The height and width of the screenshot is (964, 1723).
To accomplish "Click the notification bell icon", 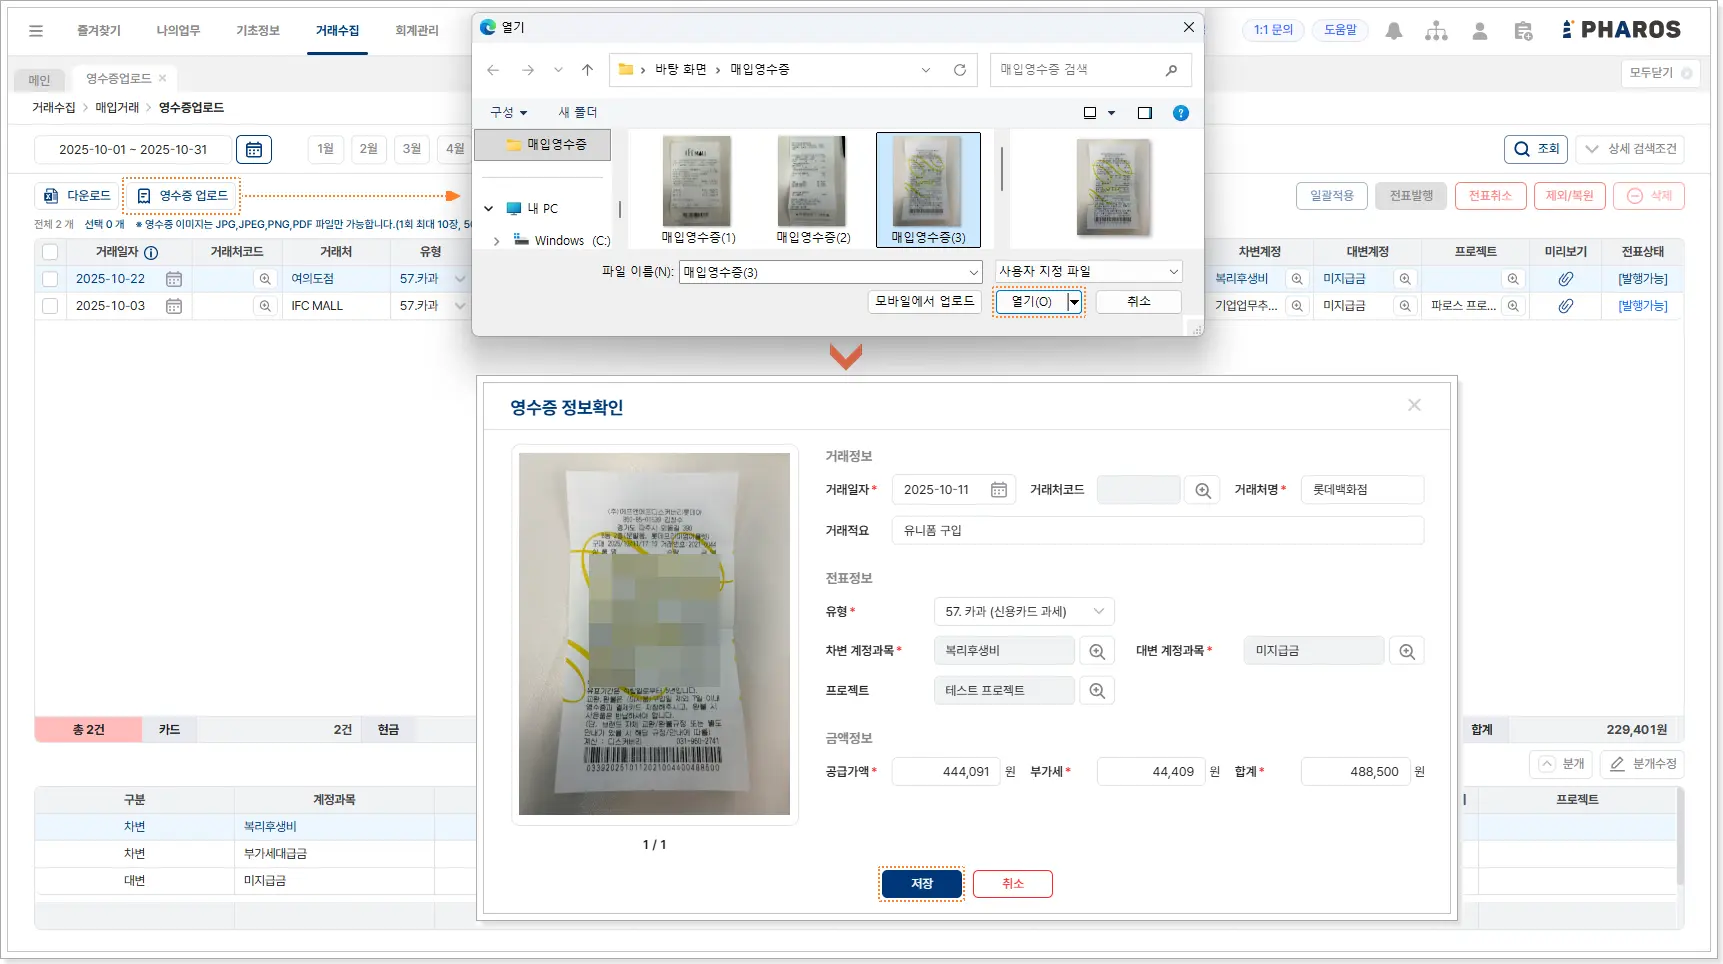I will (1393, 31).
